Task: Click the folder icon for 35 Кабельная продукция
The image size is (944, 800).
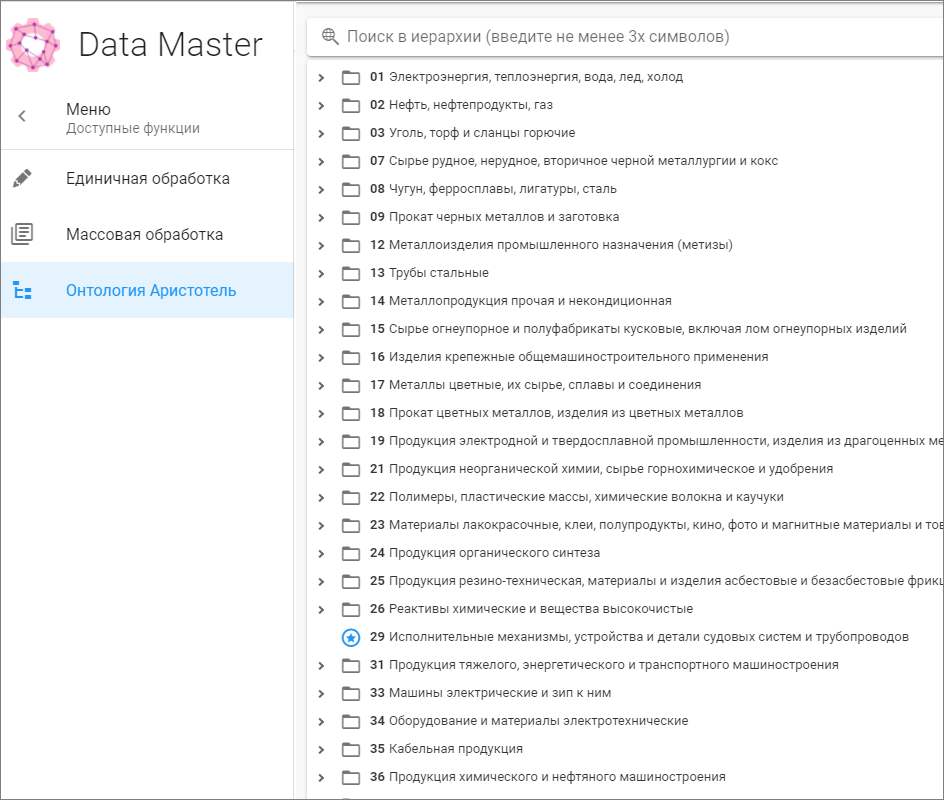Action: point(351,749)
